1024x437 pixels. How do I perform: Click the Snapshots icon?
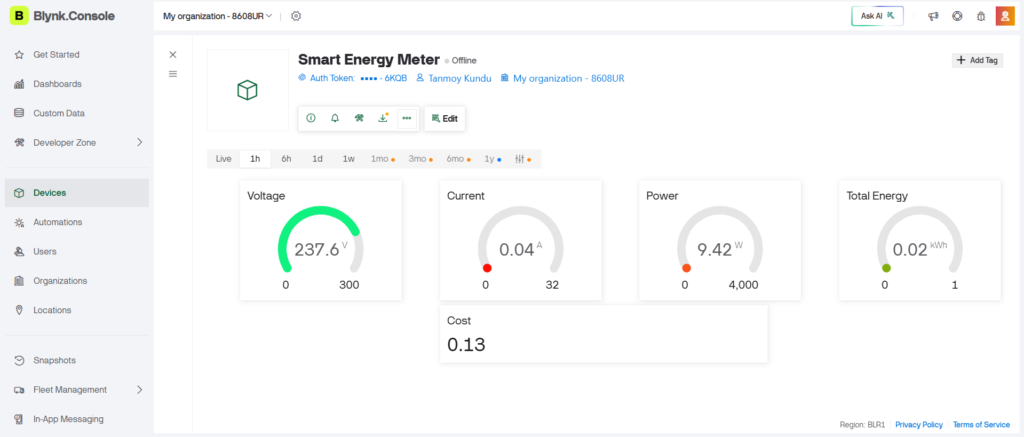20,361
